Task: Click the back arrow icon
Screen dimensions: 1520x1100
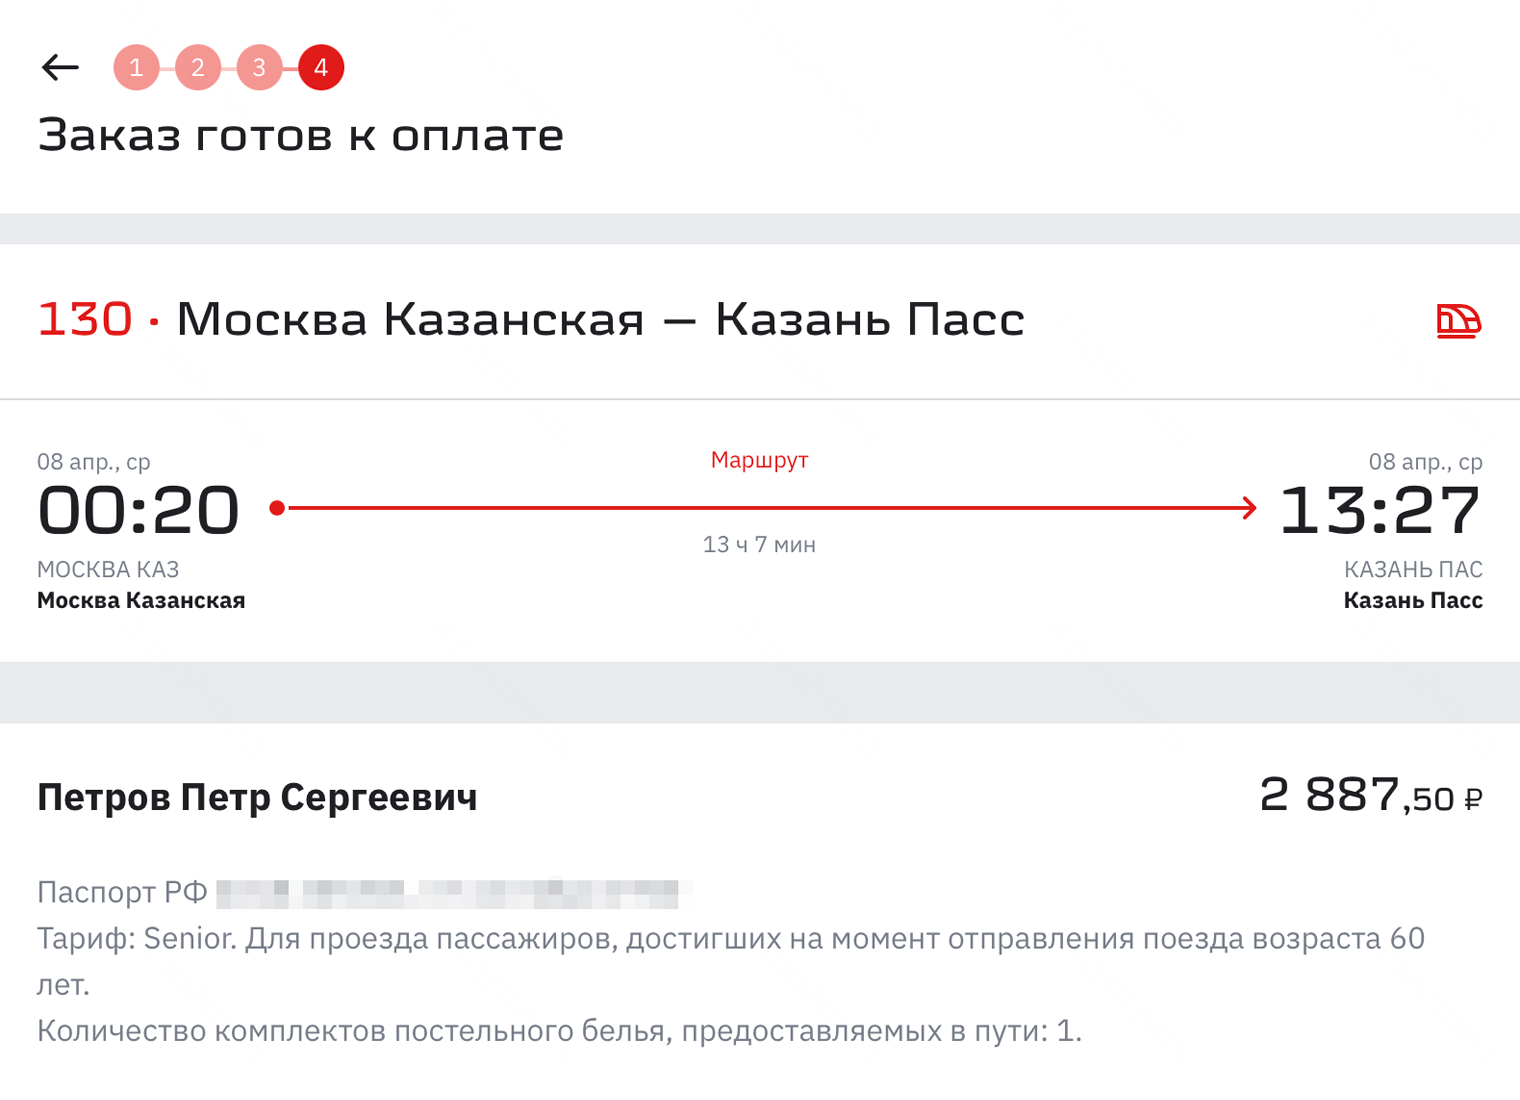Action: [60, 67]
